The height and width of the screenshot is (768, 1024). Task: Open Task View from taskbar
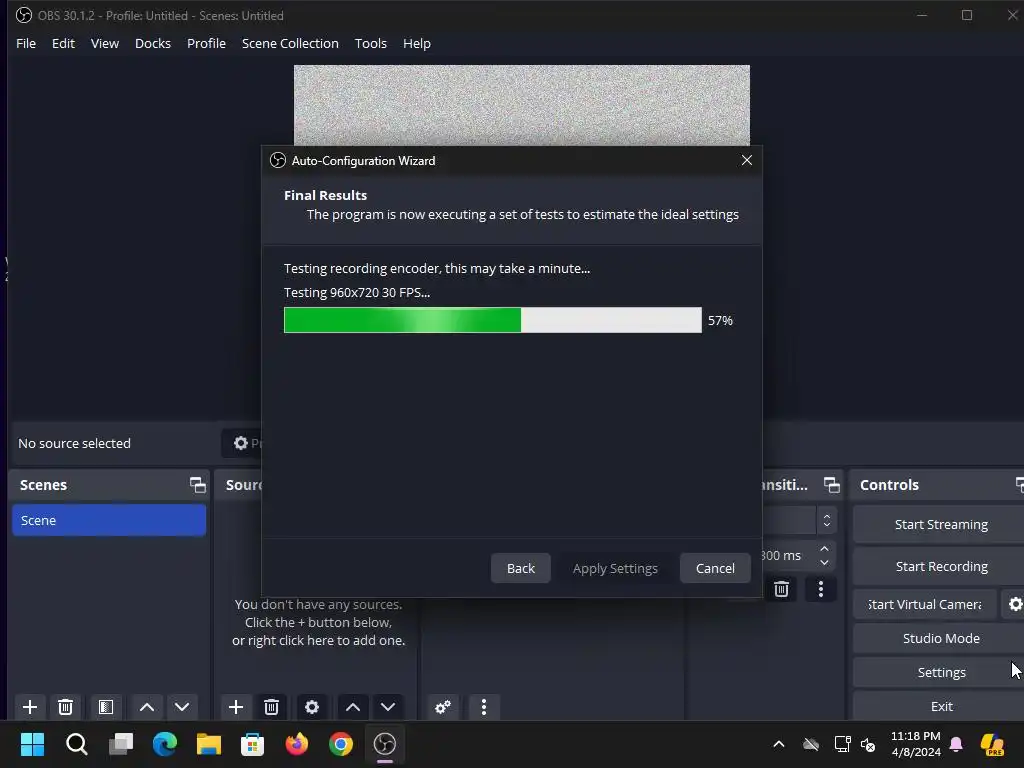pos(121,744)
